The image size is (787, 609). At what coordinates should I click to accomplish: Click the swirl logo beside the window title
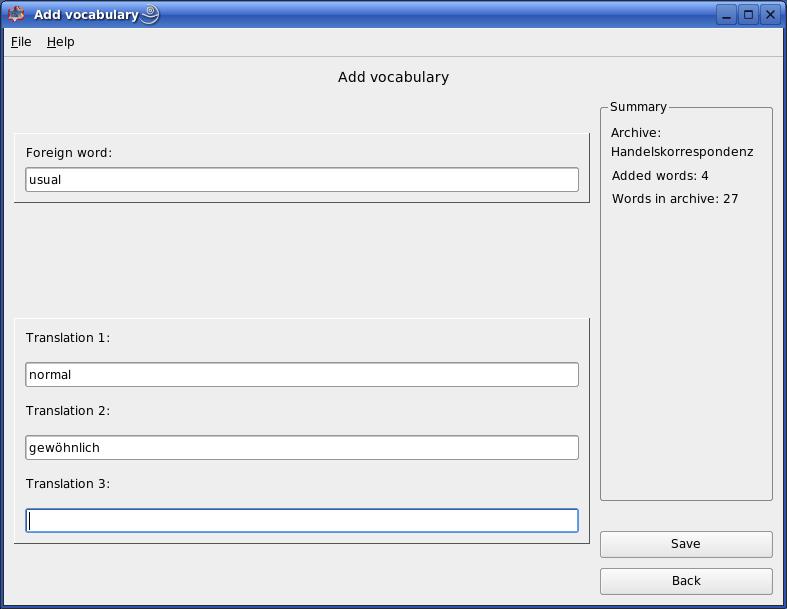click(150, 14)
